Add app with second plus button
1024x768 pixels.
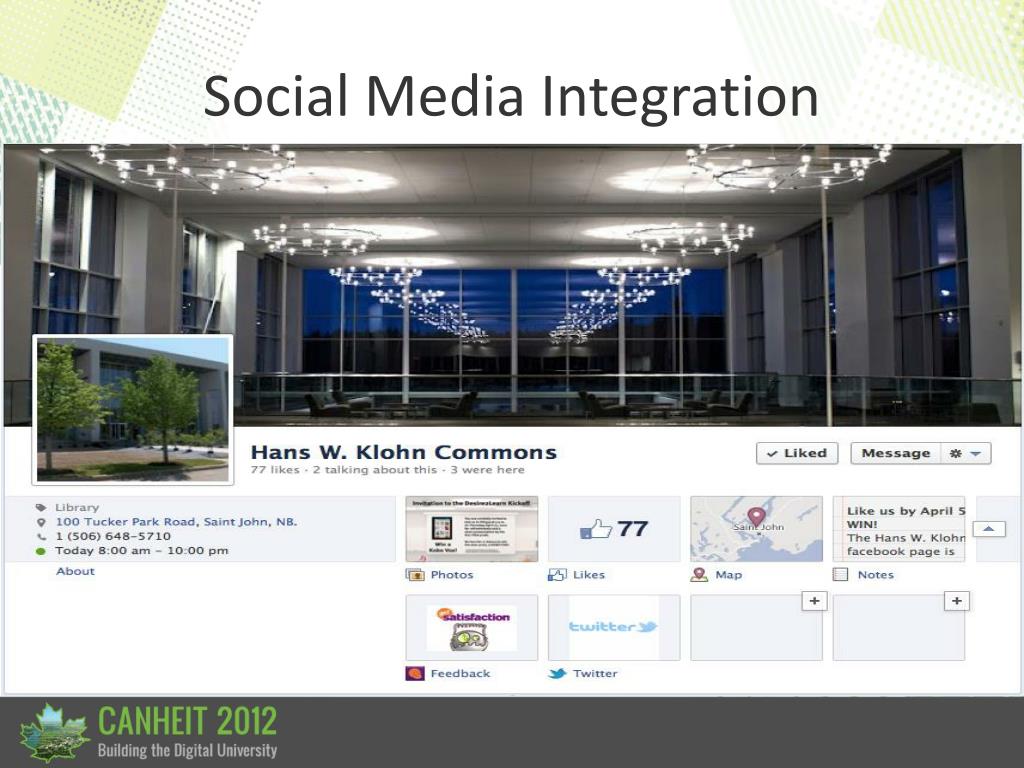(x=957, y=601)
